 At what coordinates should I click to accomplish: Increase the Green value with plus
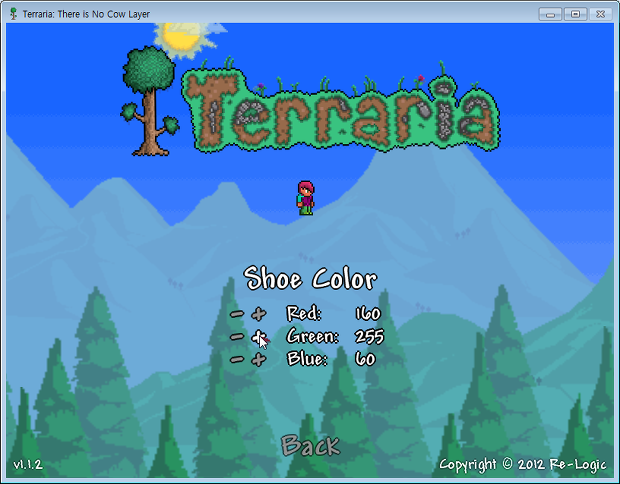tap(259, 337)
